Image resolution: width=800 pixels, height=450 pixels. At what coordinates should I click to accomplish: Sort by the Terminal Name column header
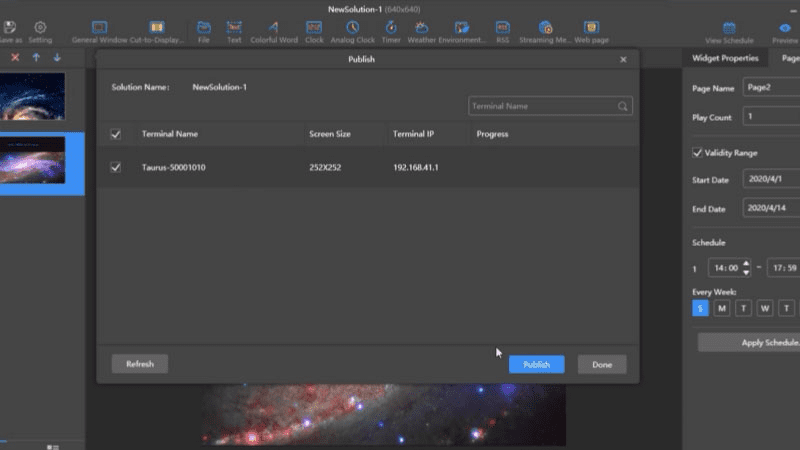coord(170,134)
